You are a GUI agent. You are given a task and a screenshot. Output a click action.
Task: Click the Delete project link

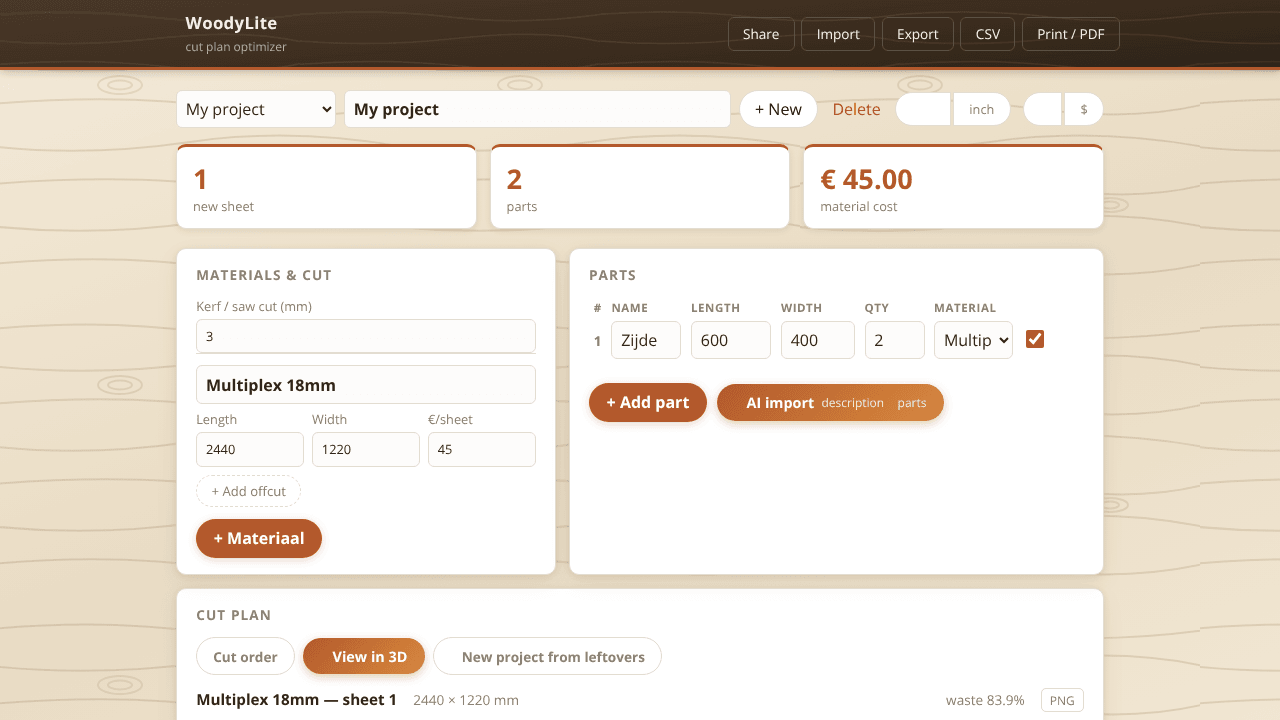(x=857, y=109)
